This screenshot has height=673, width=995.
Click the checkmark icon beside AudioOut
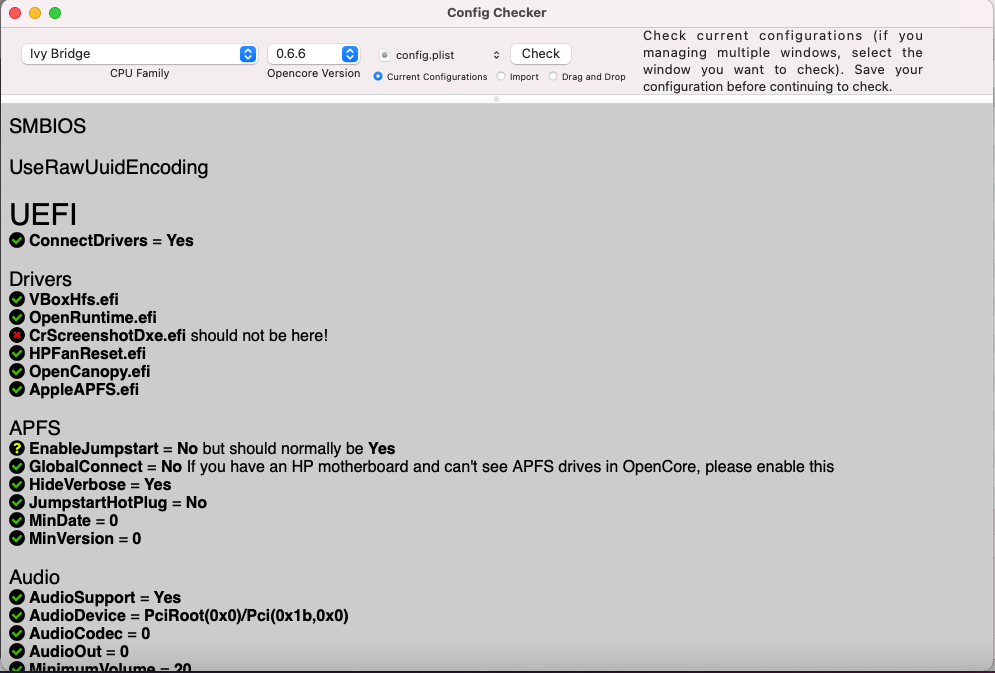[17, 651]
